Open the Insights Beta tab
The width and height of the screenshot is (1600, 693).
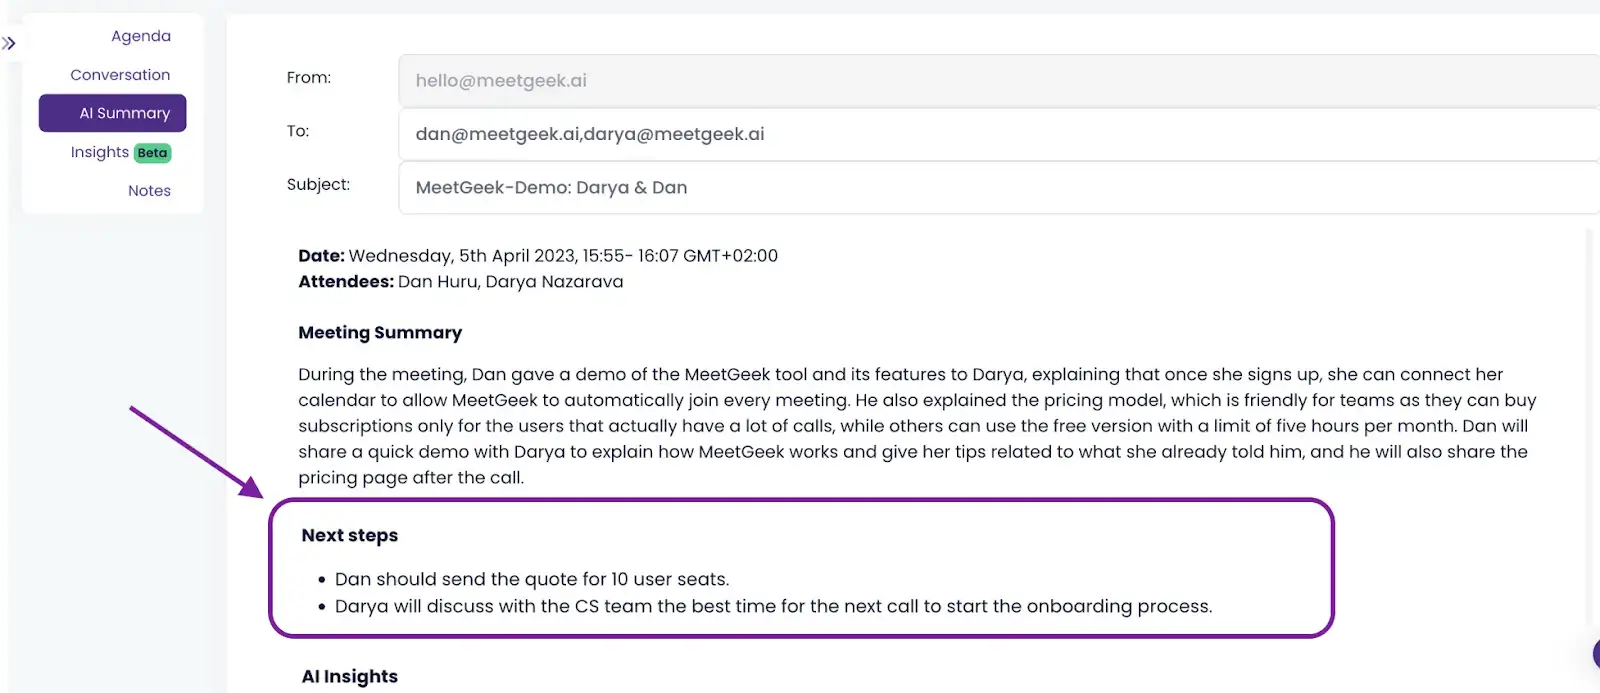click(x=121, y=152)
